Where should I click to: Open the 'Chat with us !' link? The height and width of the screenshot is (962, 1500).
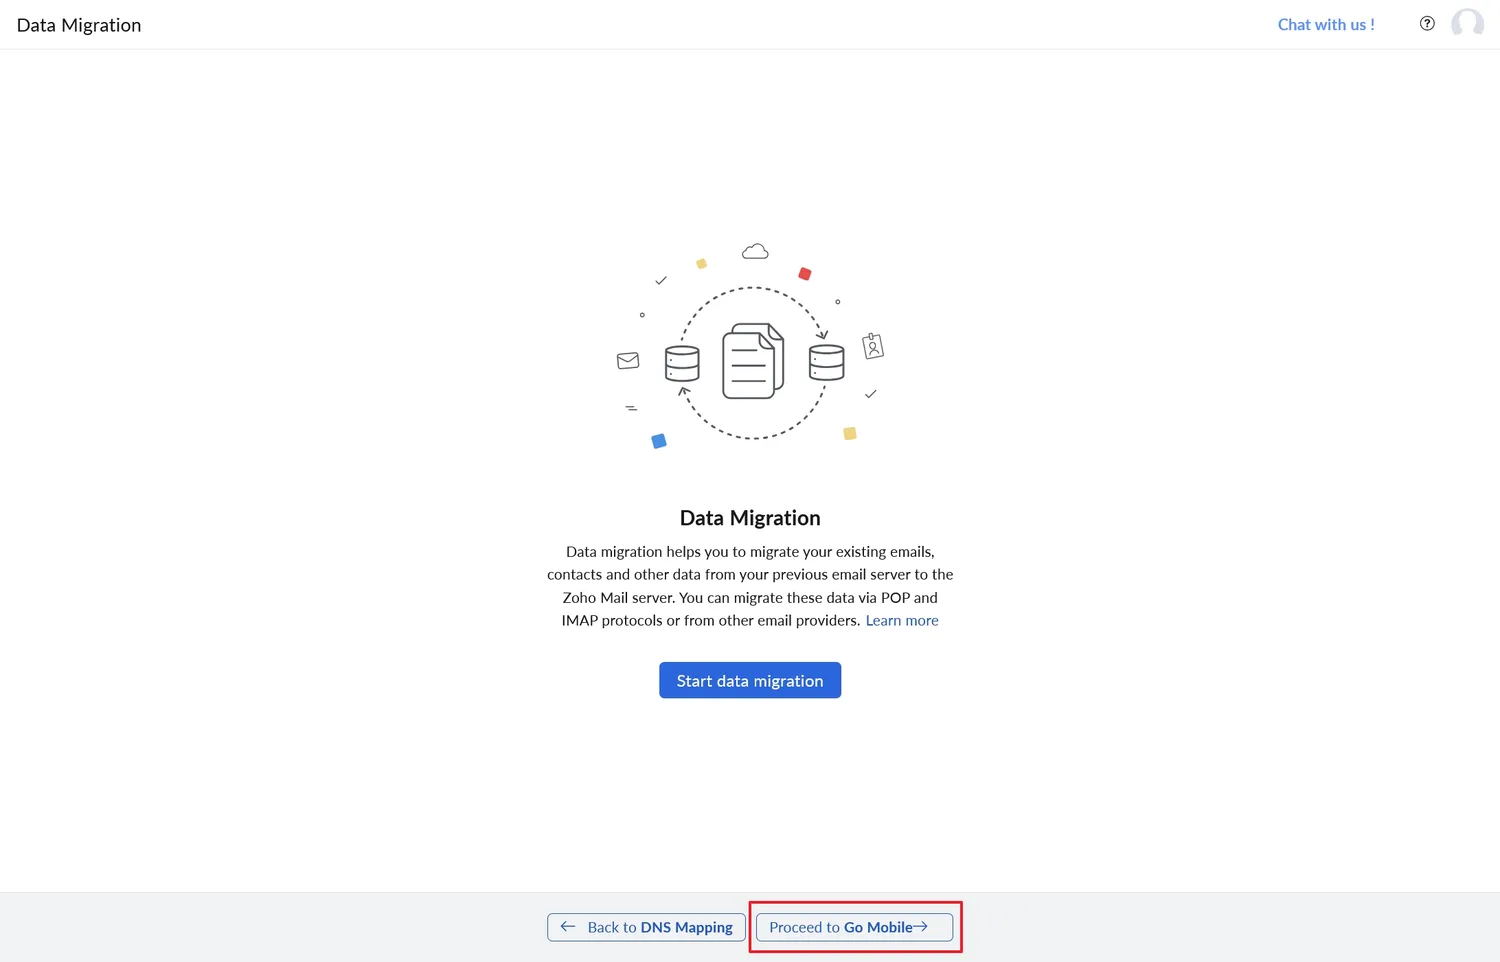[x=1326, y=25]
